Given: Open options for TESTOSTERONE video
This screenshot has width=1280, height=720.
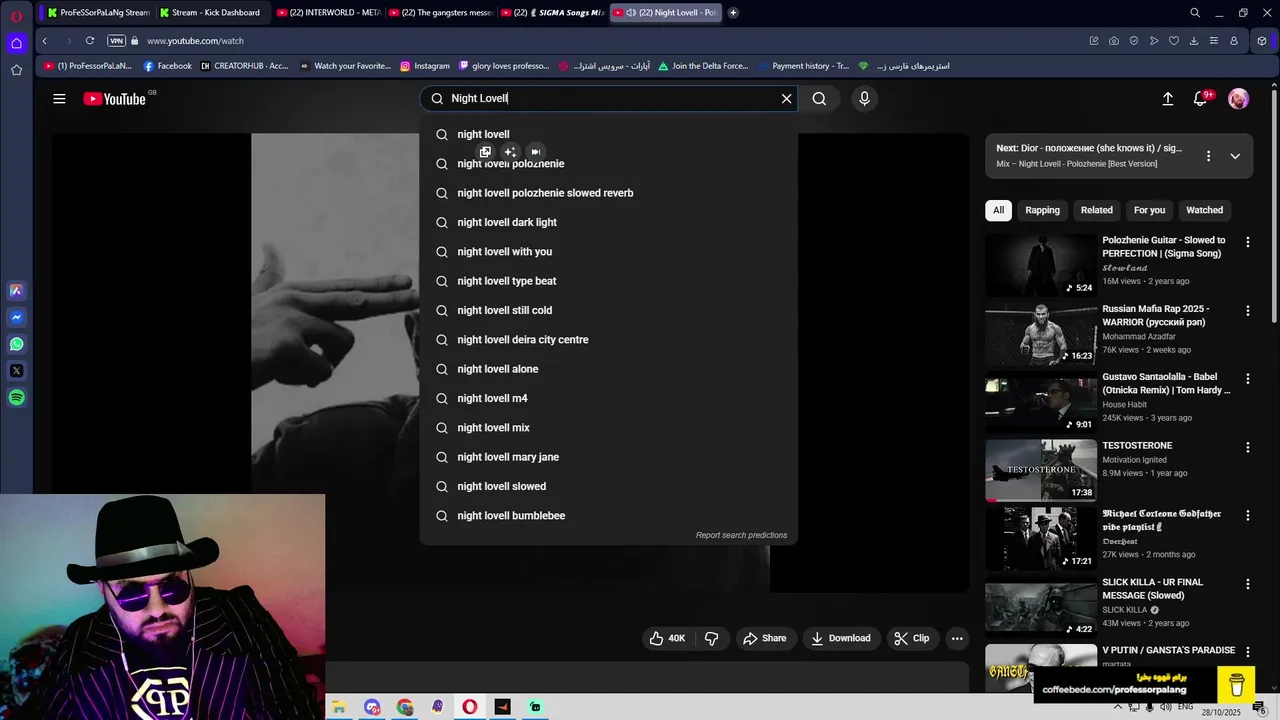Looking at the screenshot, I should point(1247,447).
